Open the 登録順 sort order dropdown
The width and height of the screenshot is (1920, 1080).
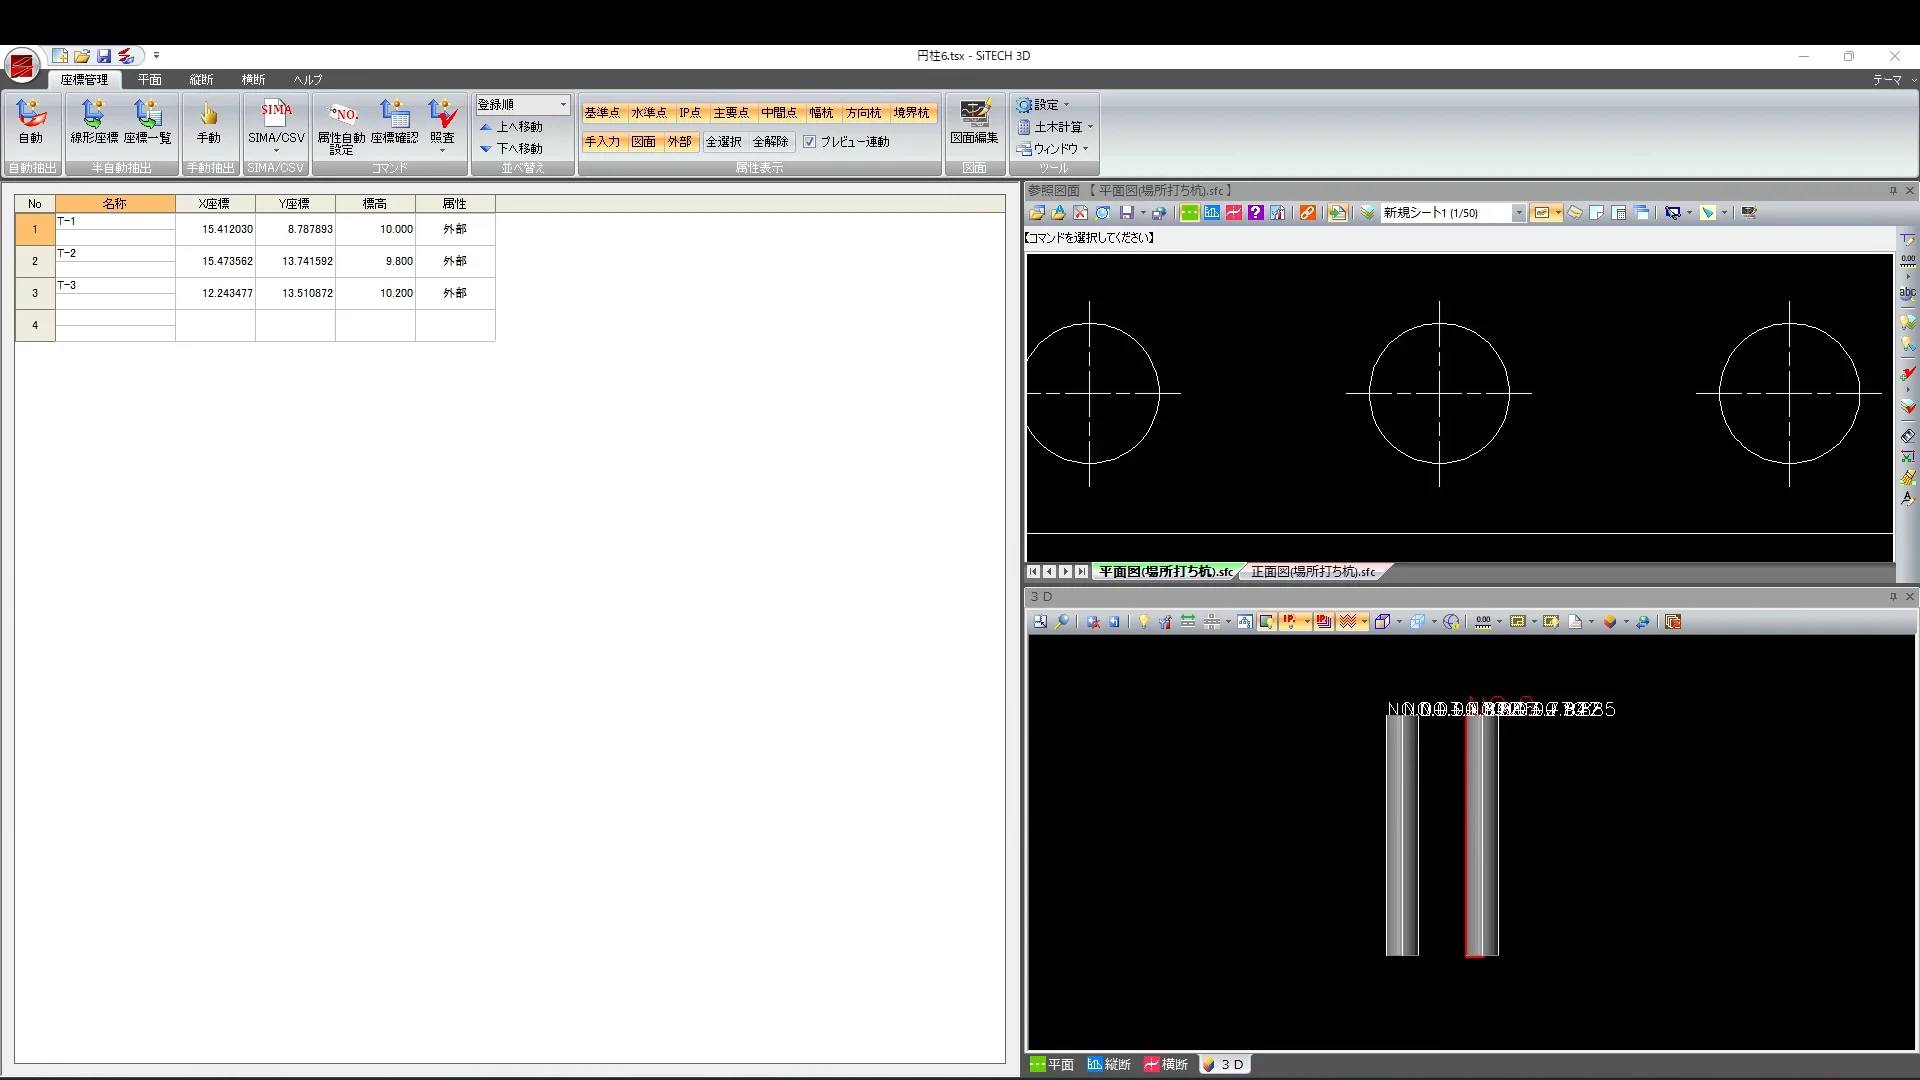(522, 104)
